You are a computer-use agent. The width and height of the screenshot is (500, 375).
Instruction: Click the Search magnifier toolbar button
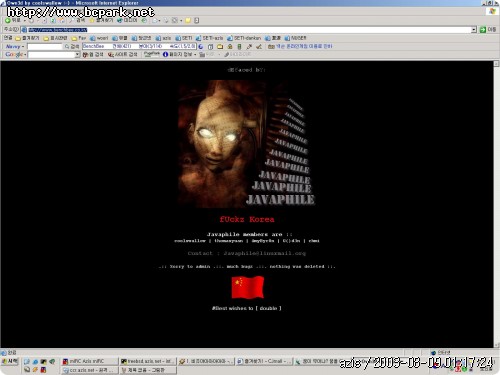tap(77, 21)
